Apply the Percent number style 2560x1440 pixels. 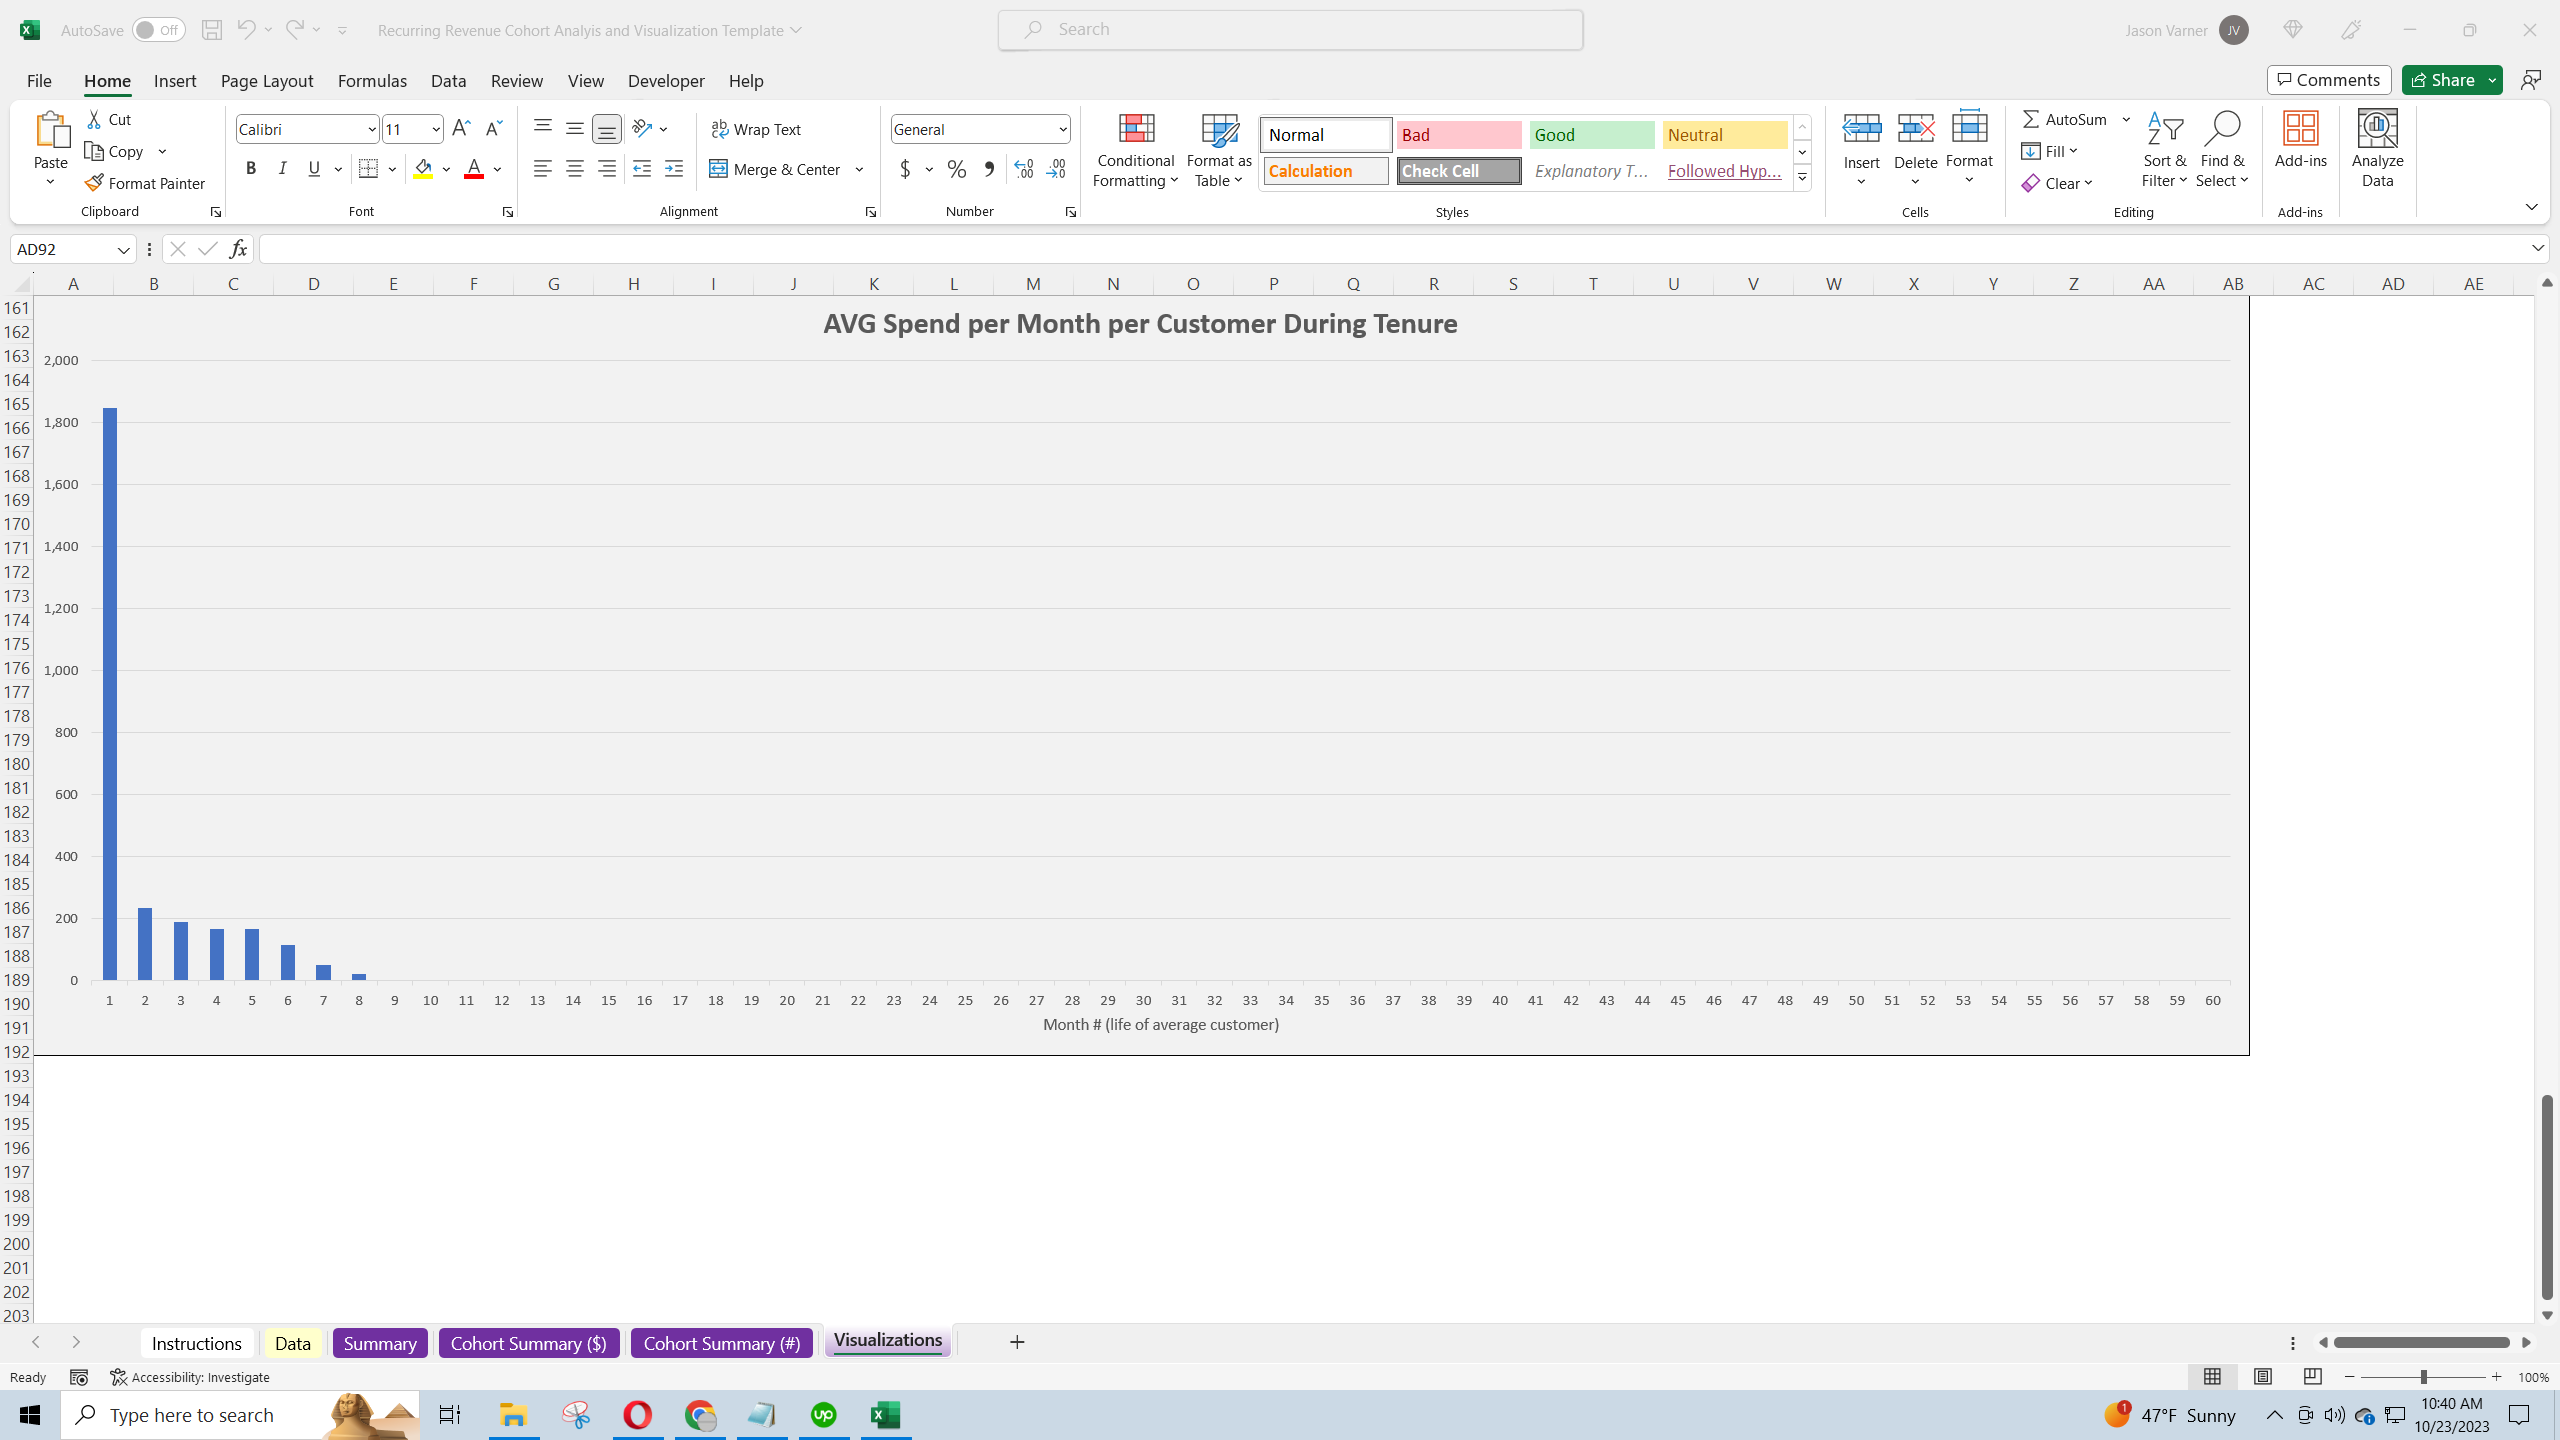tap(956, 169)
